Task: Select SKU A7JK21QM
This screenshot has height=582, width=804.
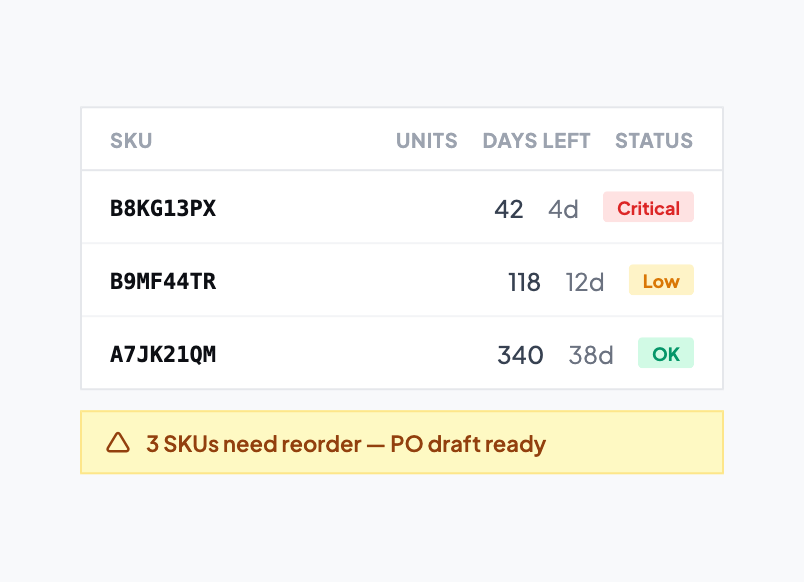Action: 163,354
